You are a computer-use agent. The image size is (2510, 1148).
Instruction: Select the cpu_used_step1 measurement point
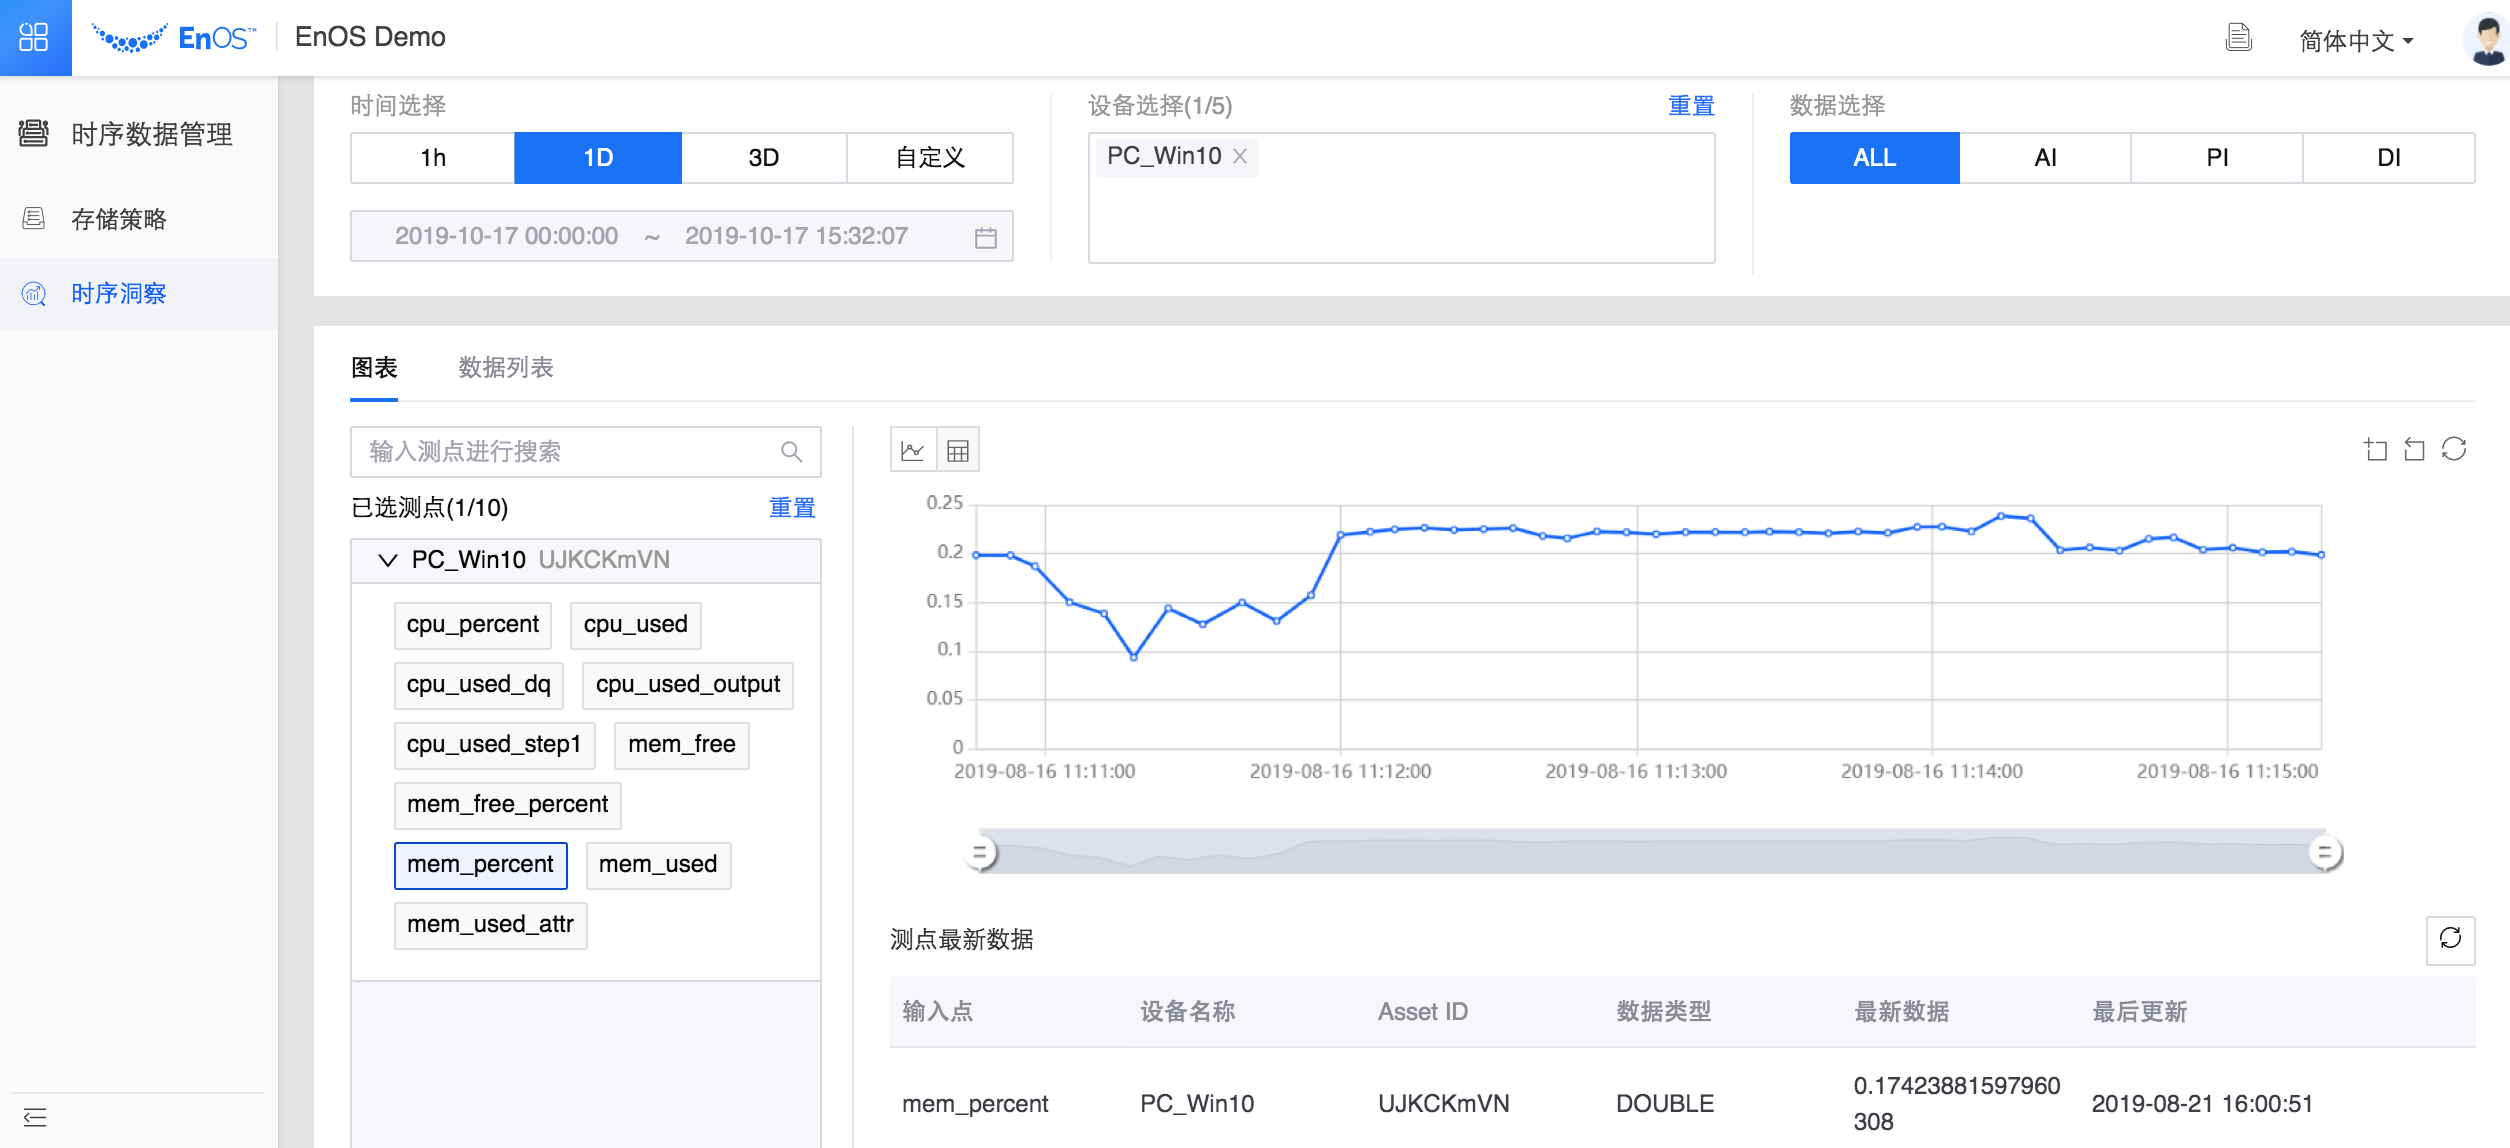494,745
